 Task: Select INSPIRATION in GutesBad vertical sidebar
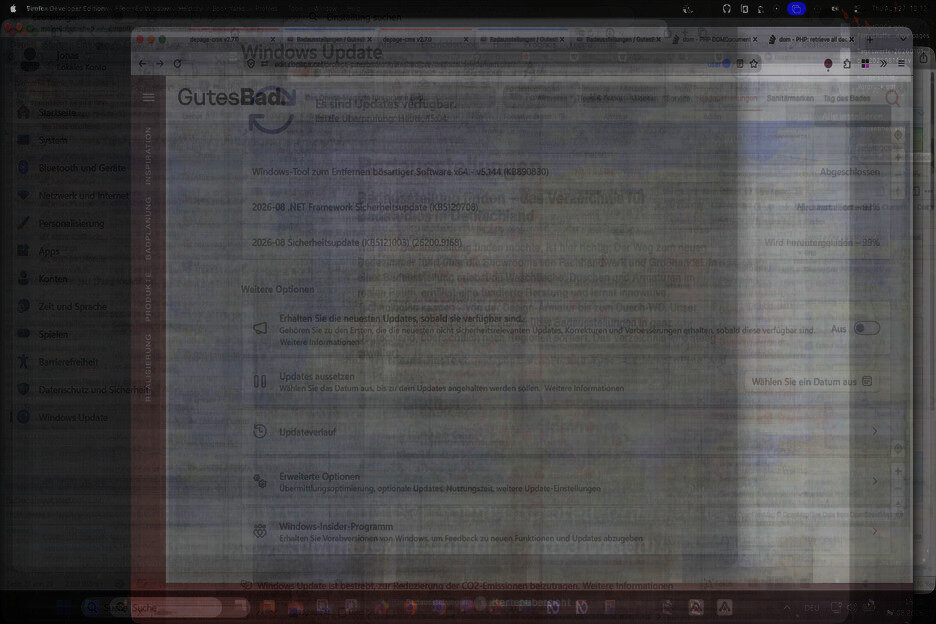pyautogui.click(x=148, y=156)
